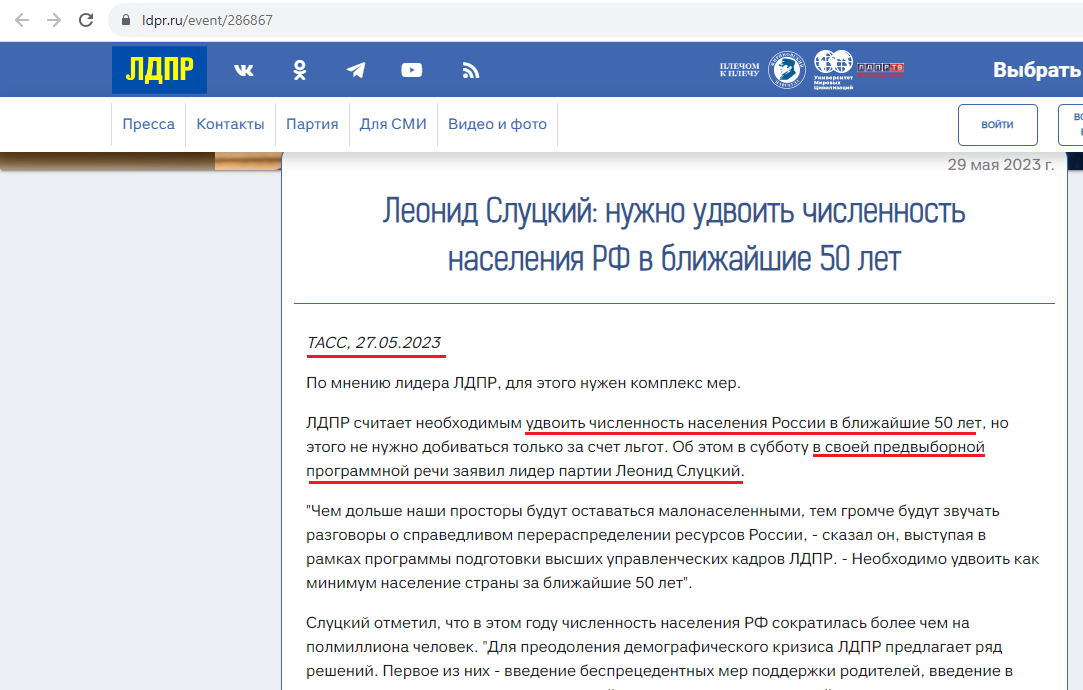This screenshot has height=690, width=1083.
Task: Go back with the browser back arrow
Action: (22, 20)
